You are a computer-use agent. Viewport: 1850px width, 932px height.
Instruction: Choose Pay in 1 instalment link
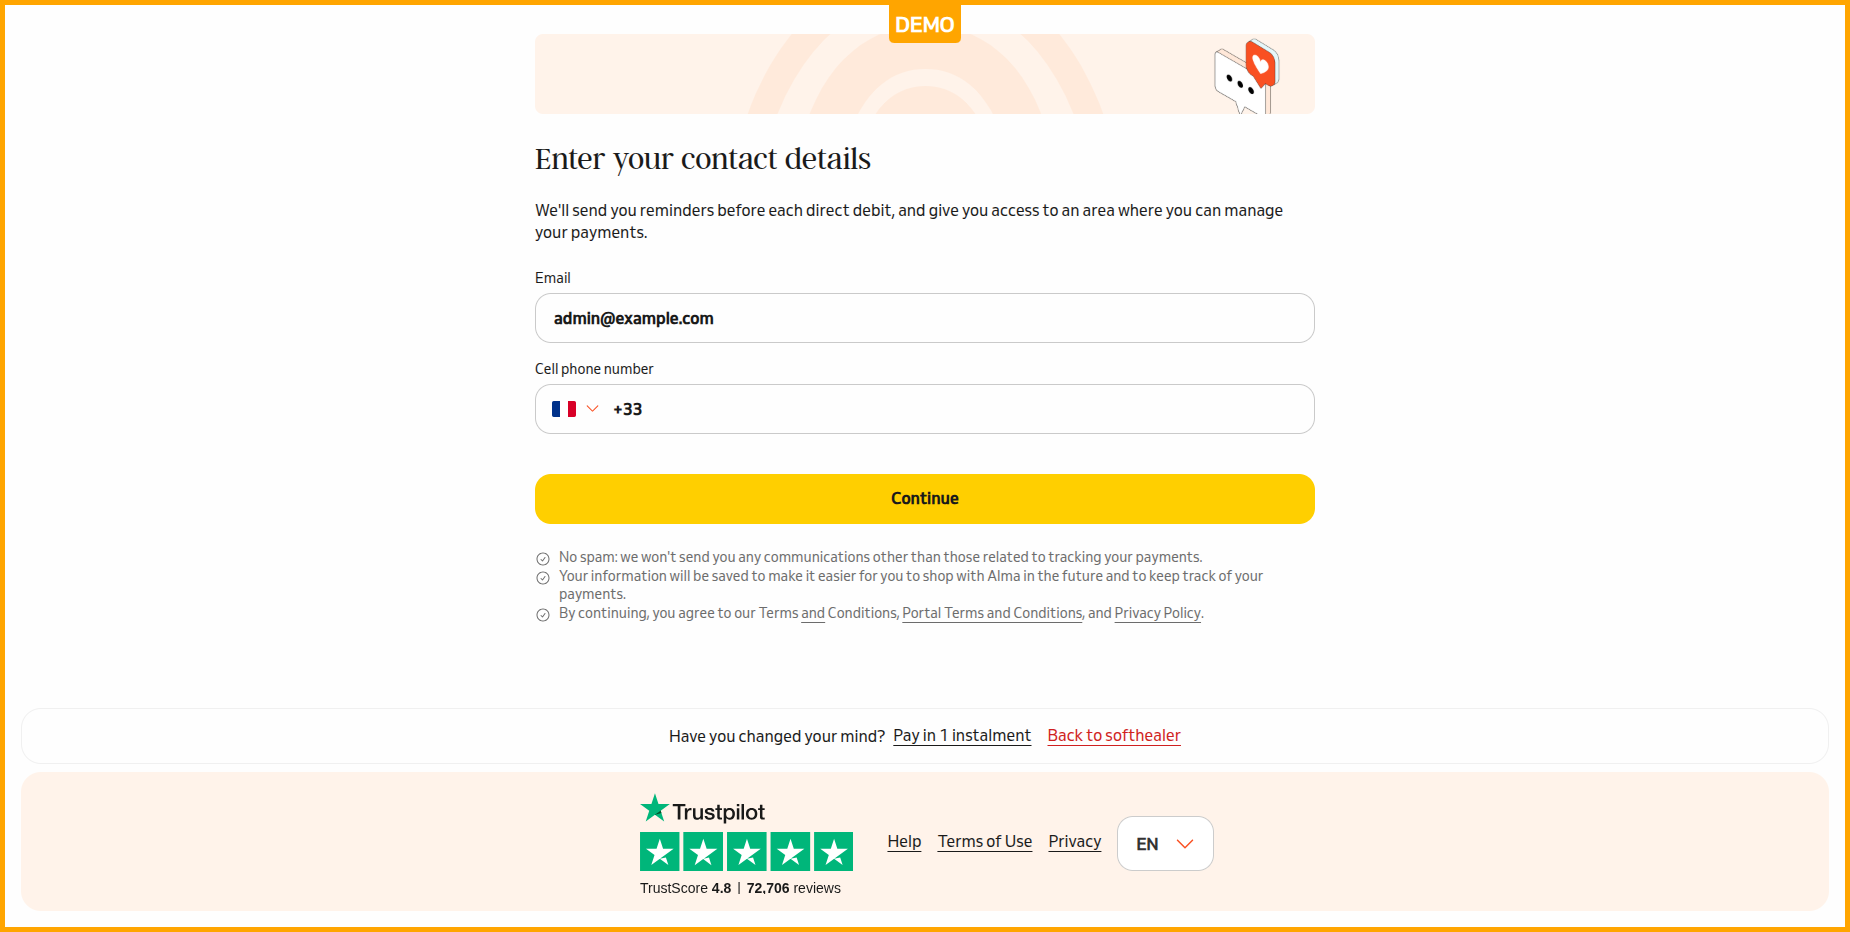961,736
